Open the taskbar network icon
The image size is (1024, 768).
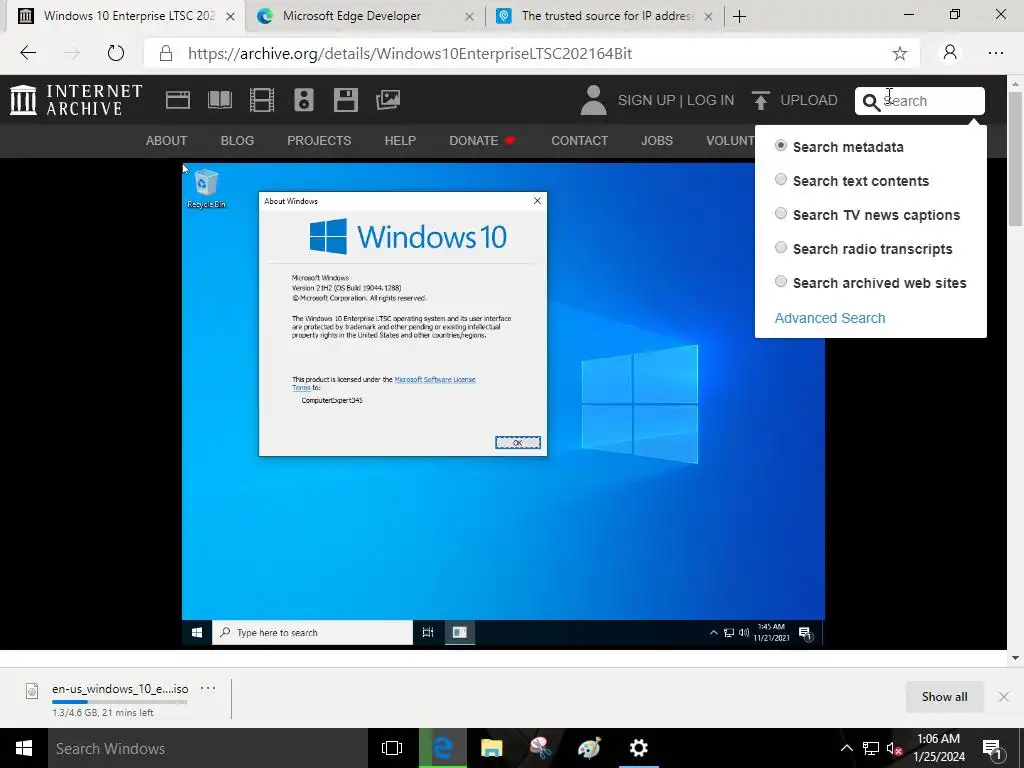[x=871, y=748]
